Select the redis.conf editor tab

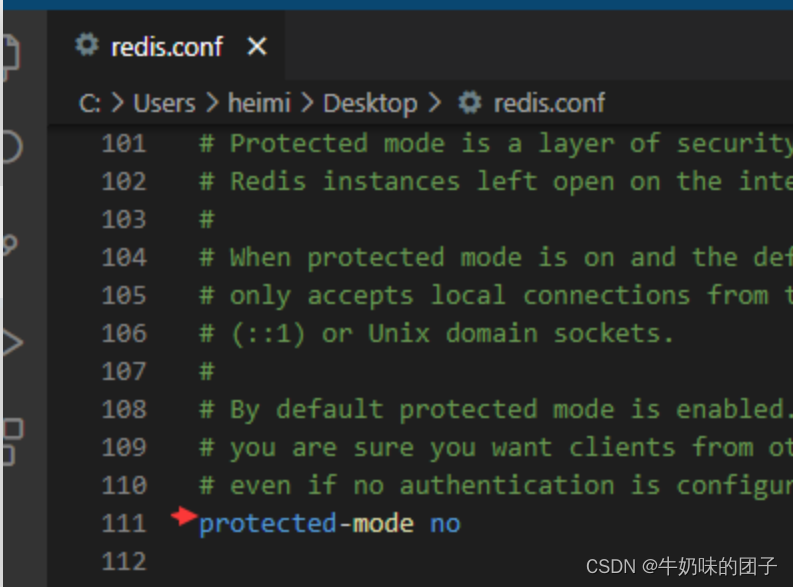[x=166, y=46]
